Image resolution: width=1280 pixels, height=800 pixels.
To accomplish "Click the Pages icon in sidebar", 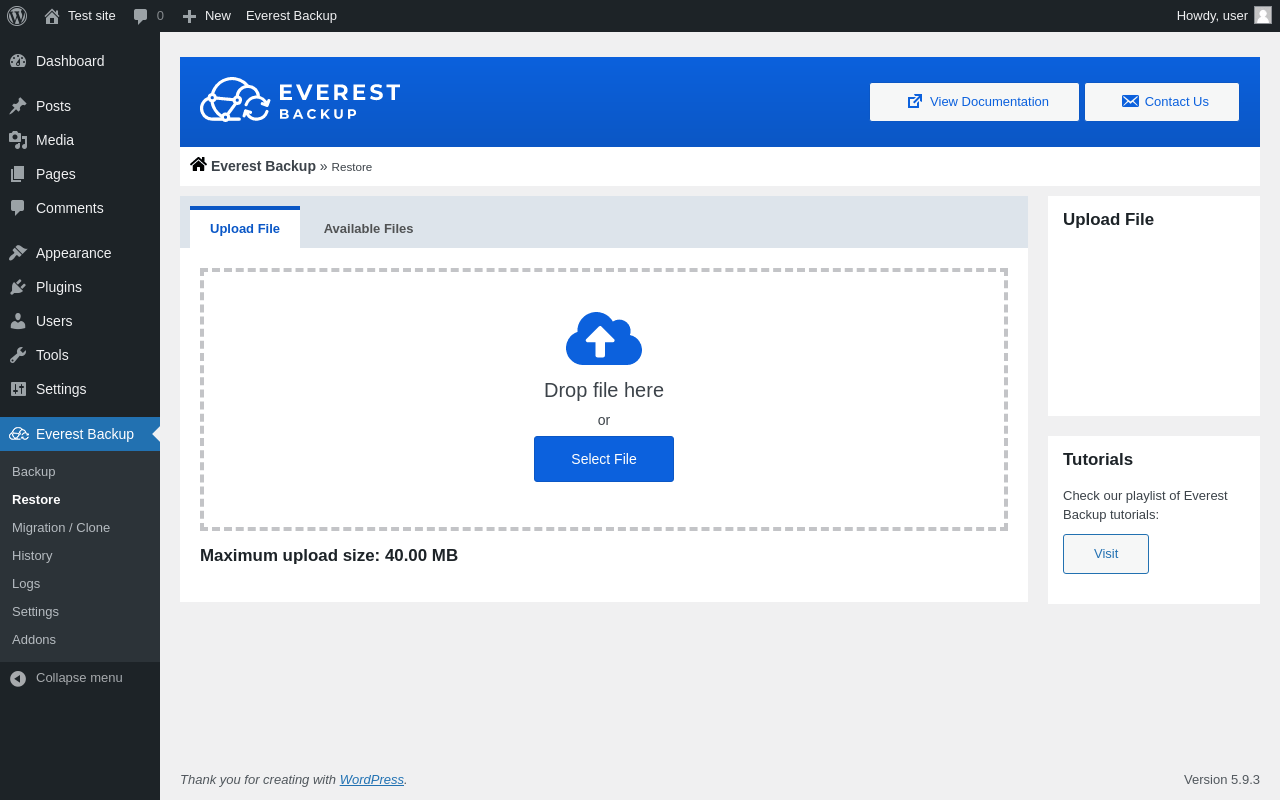I will (18, 174).
